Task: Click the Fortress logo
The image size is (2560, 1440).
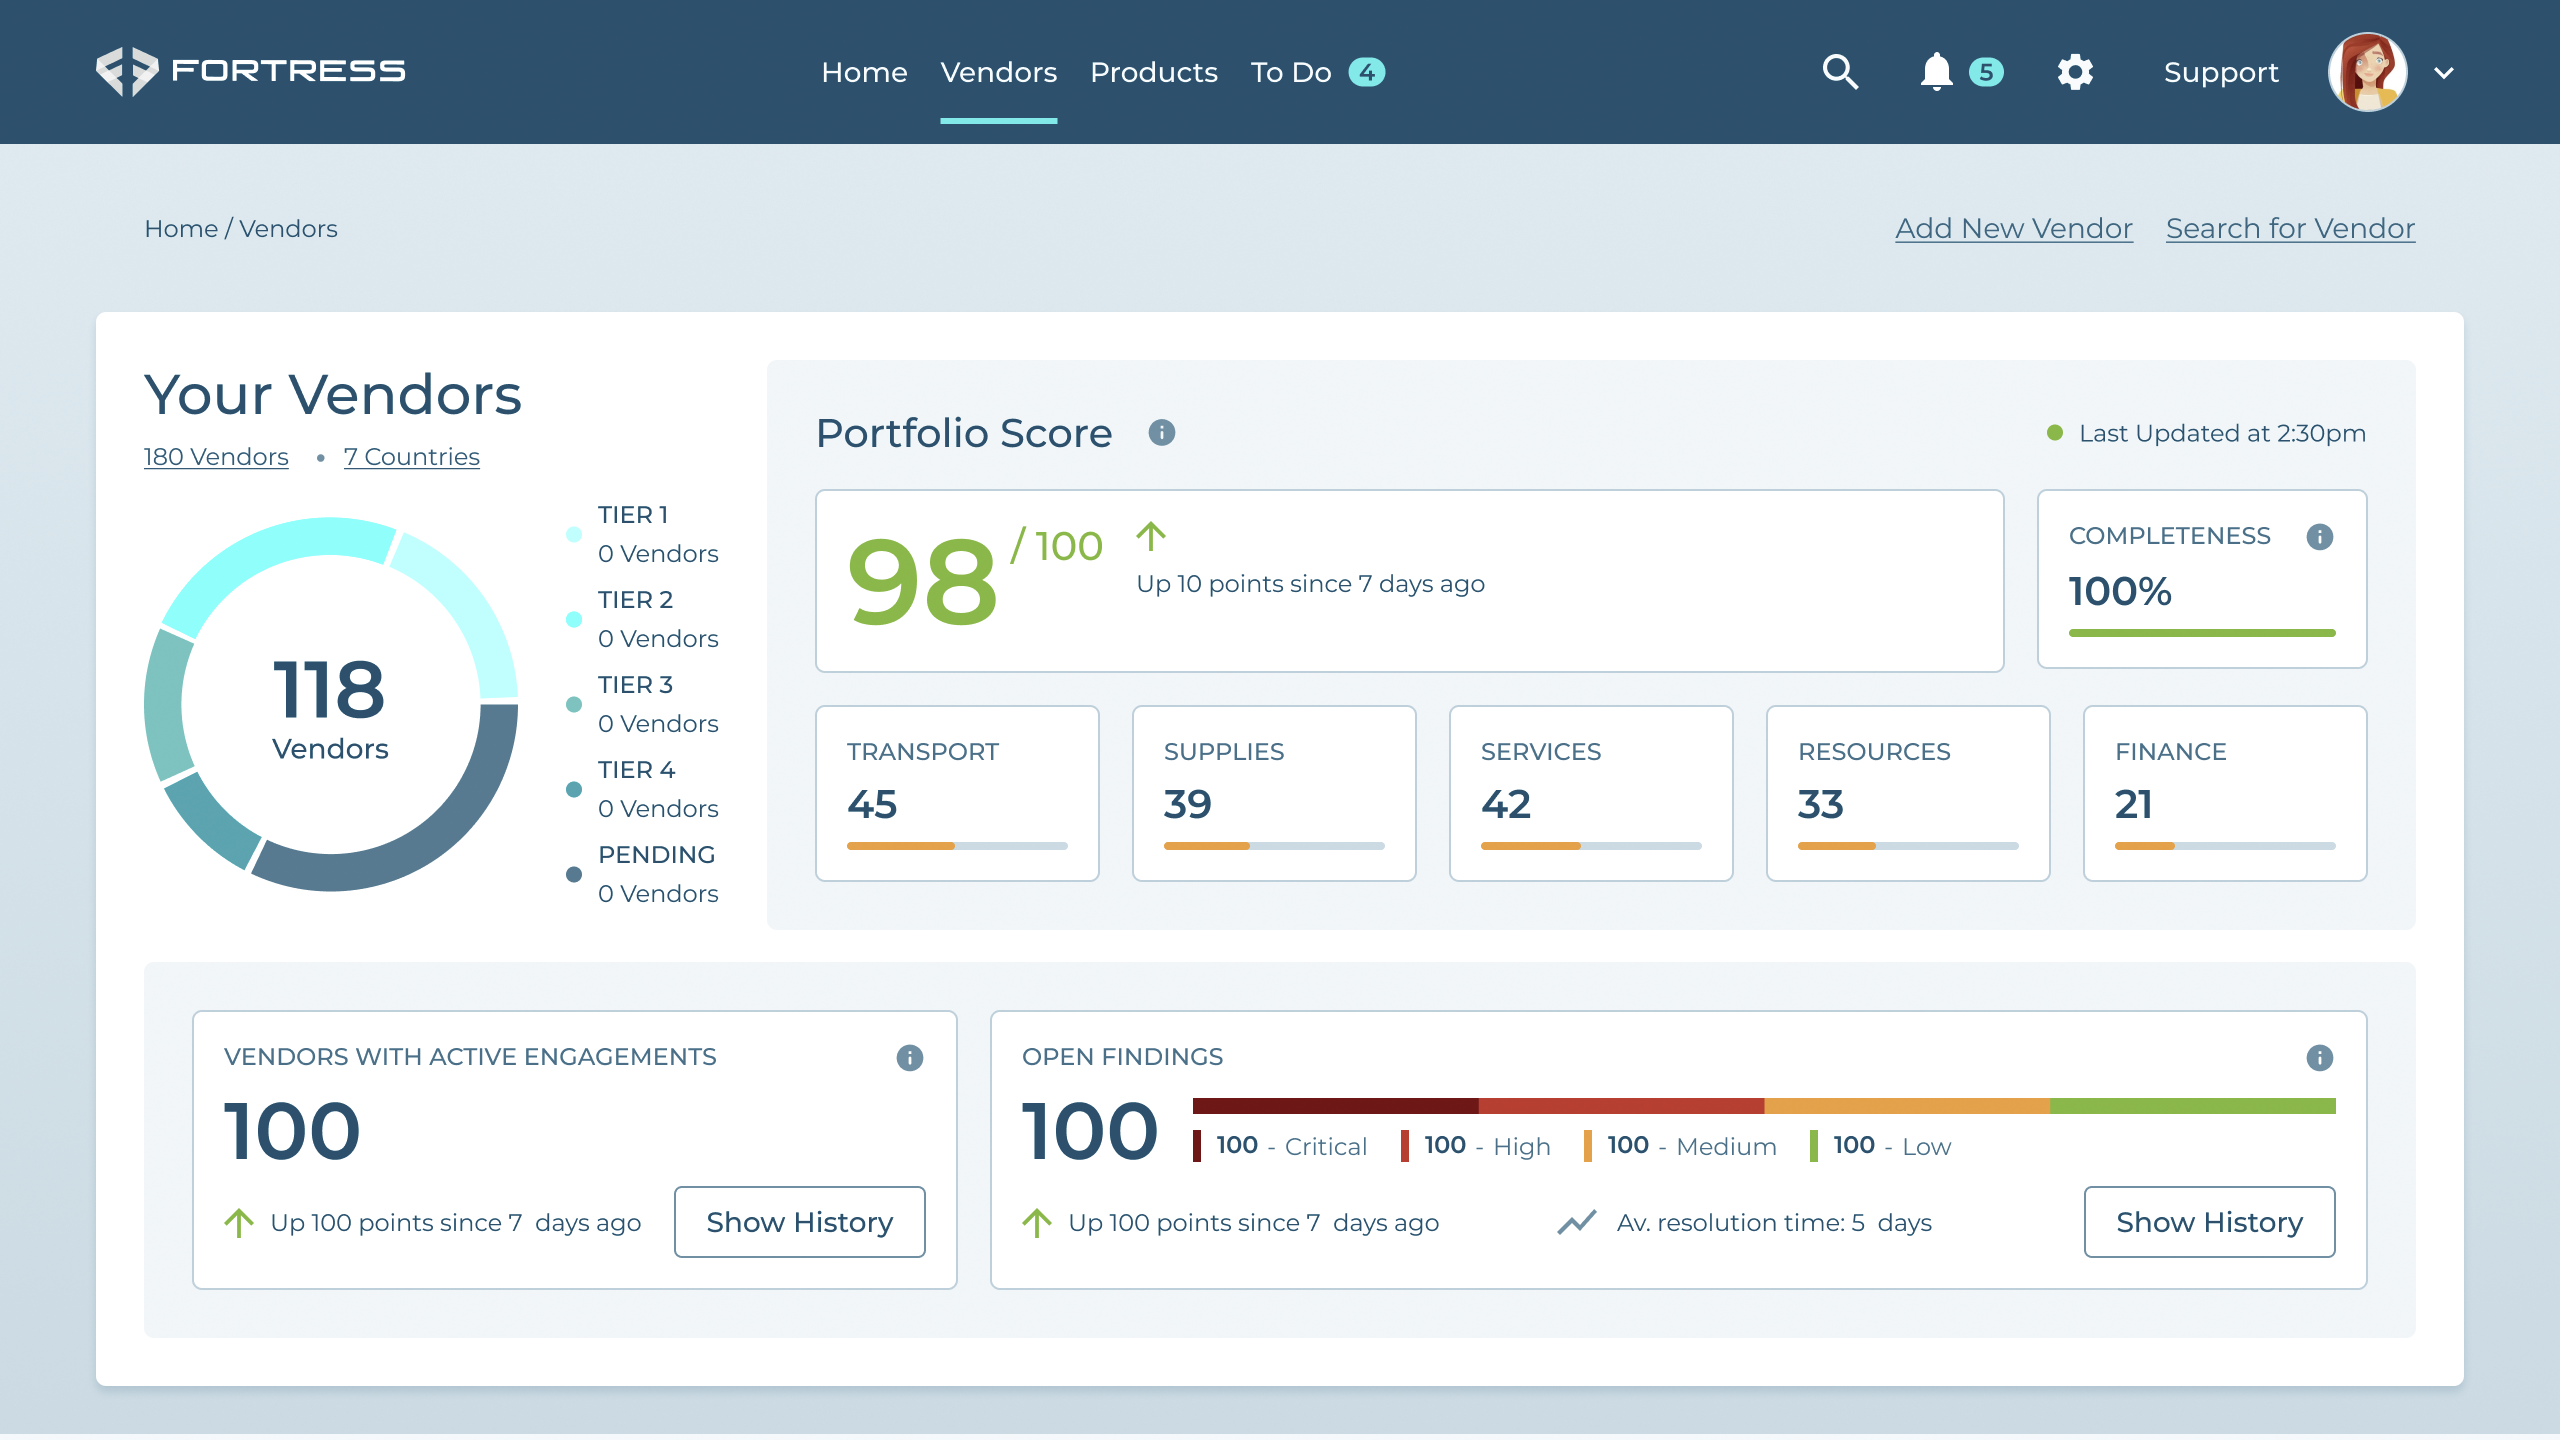Action: [251, 71]
